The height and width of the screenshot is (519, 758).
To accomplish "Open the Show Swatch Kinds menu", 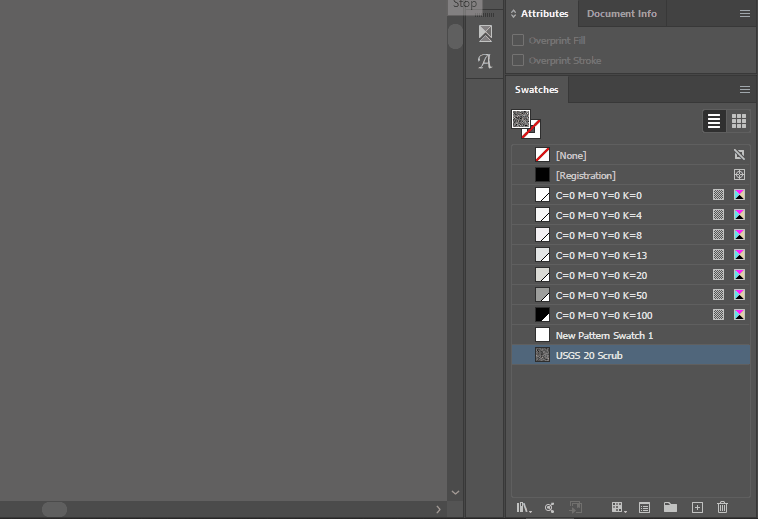I will 619,507.
